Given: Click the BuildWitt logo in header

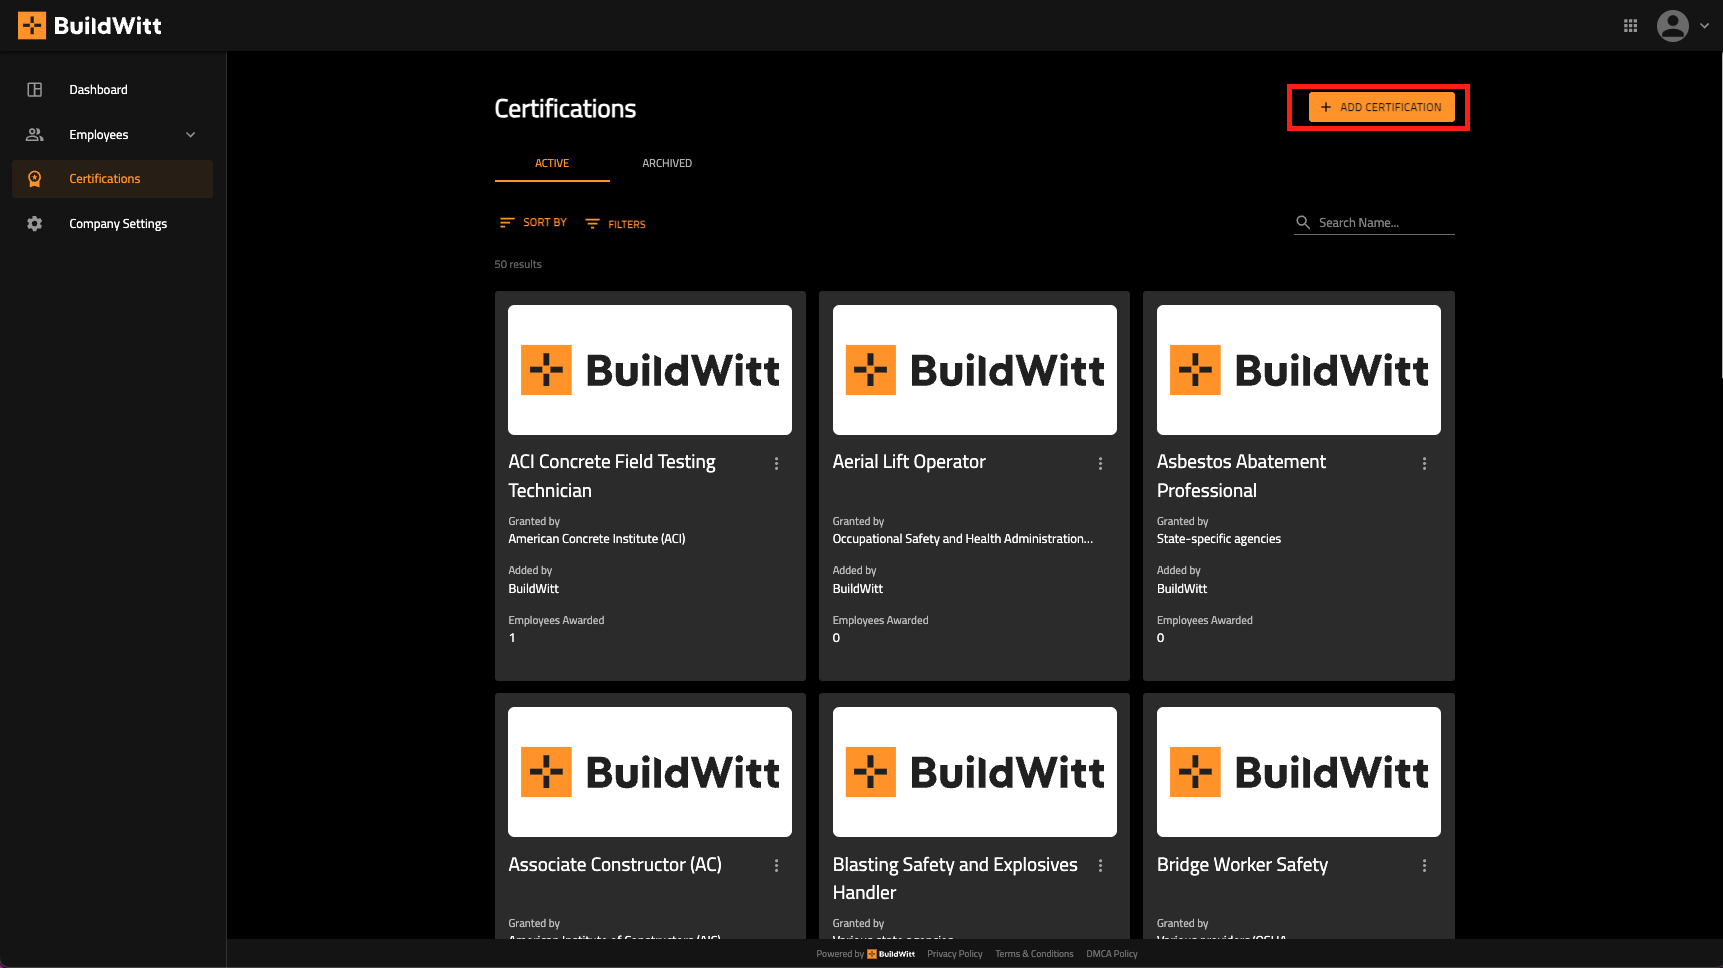Looking at the screenshot, I should point(90,26).
